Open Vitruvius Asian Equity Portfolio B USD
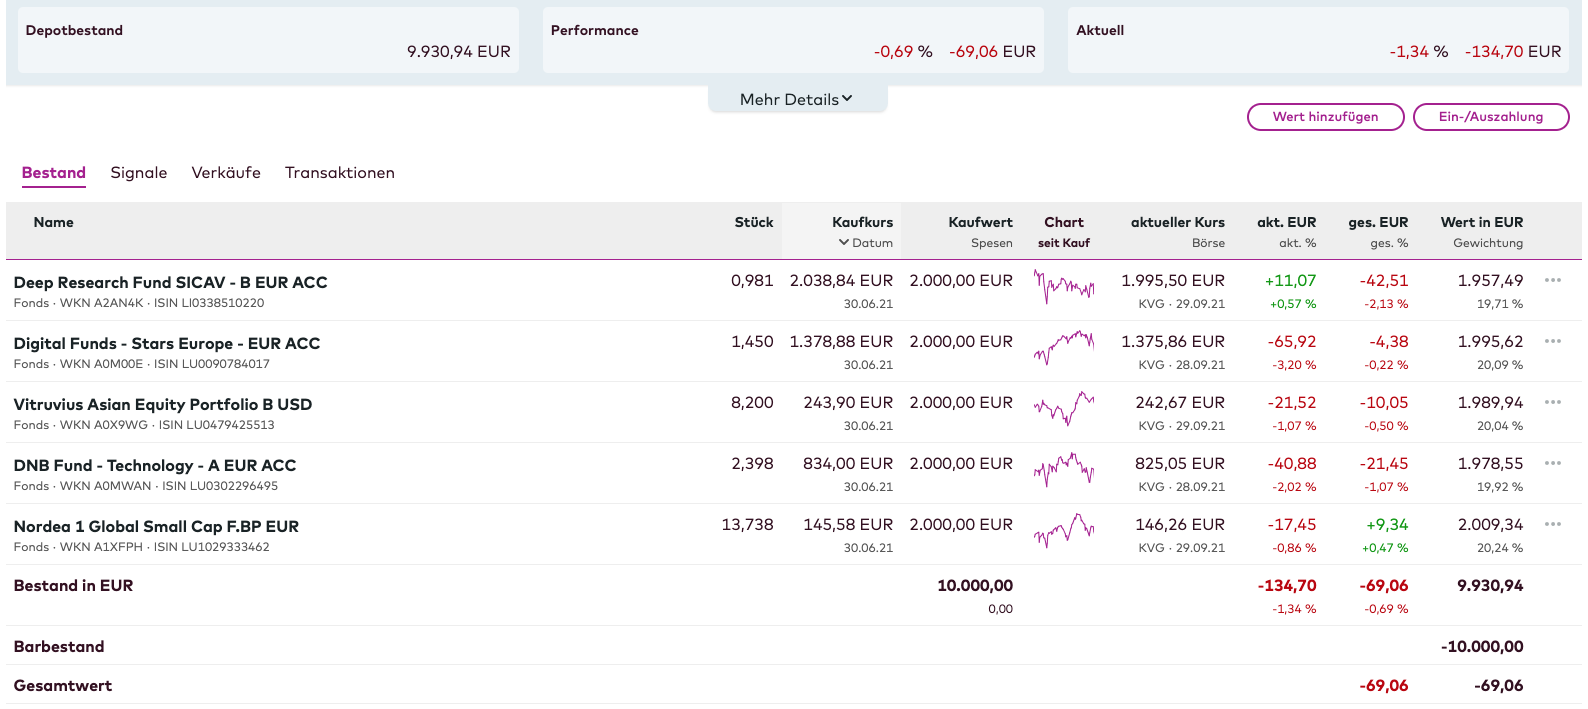This screenshot has height=709, width=1588. pos(163,405)
